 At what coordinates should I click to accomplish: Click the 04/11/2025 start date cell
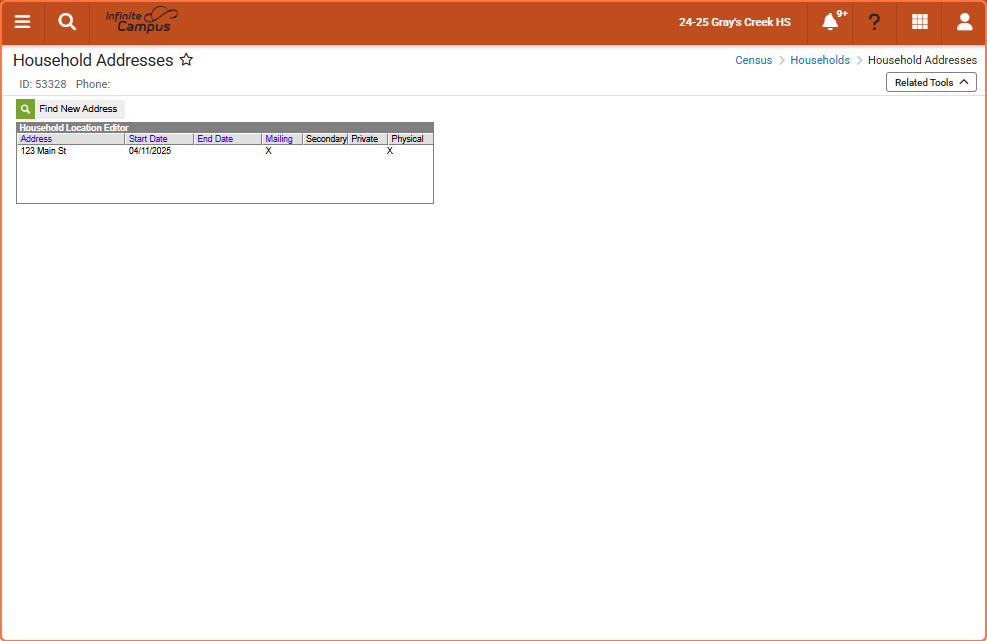pyautogui.click(x=150, y=151)
